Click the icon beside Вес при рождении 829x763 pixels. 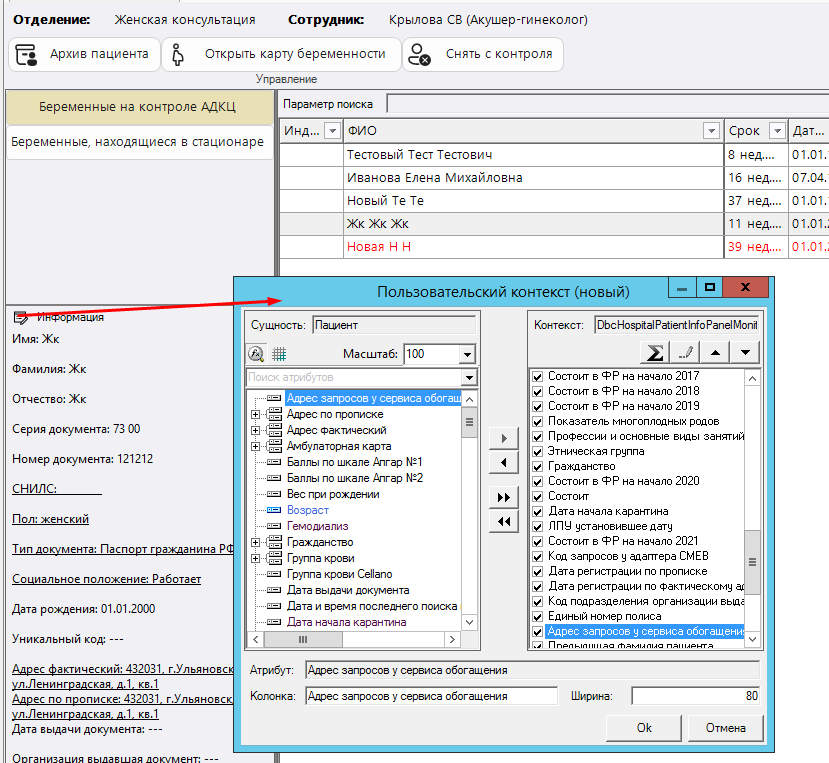(x=274, y=494)
